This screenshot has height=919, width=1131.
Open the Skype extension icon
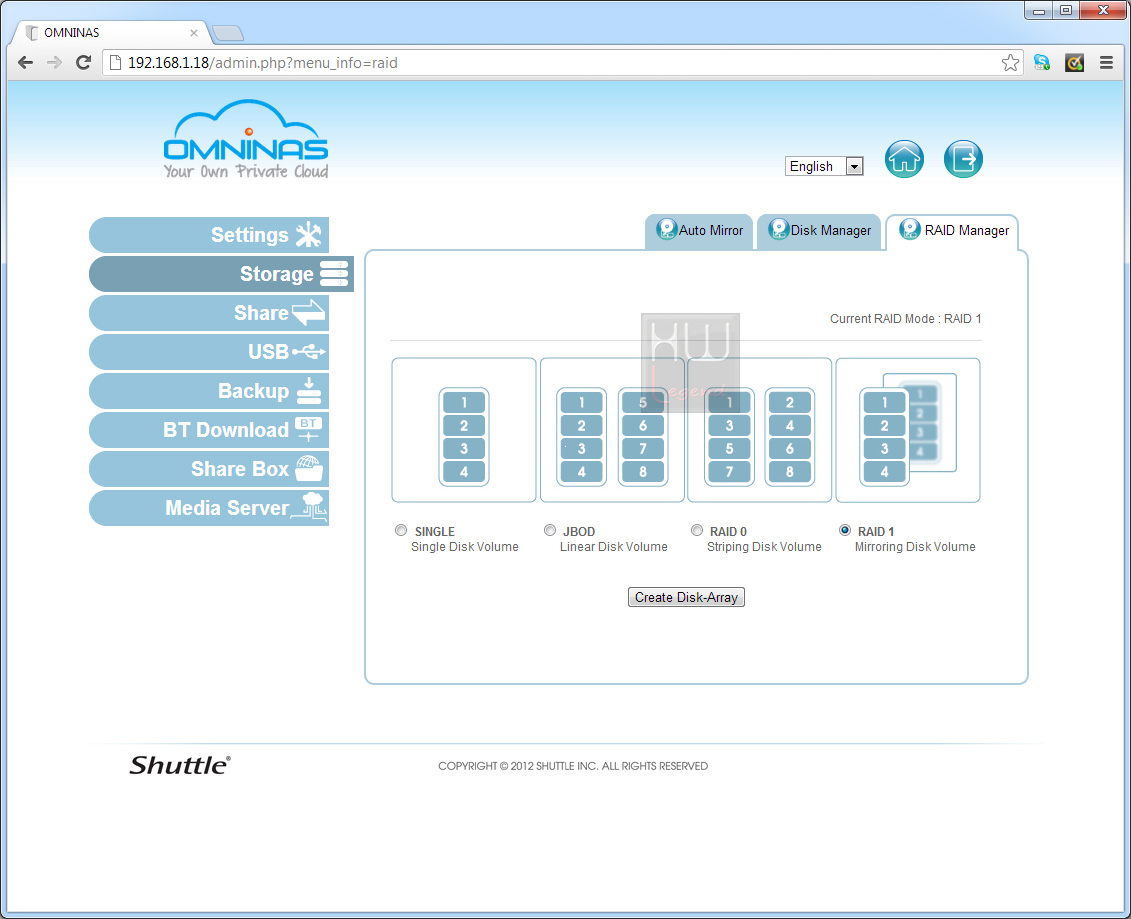click(1042, 63)
